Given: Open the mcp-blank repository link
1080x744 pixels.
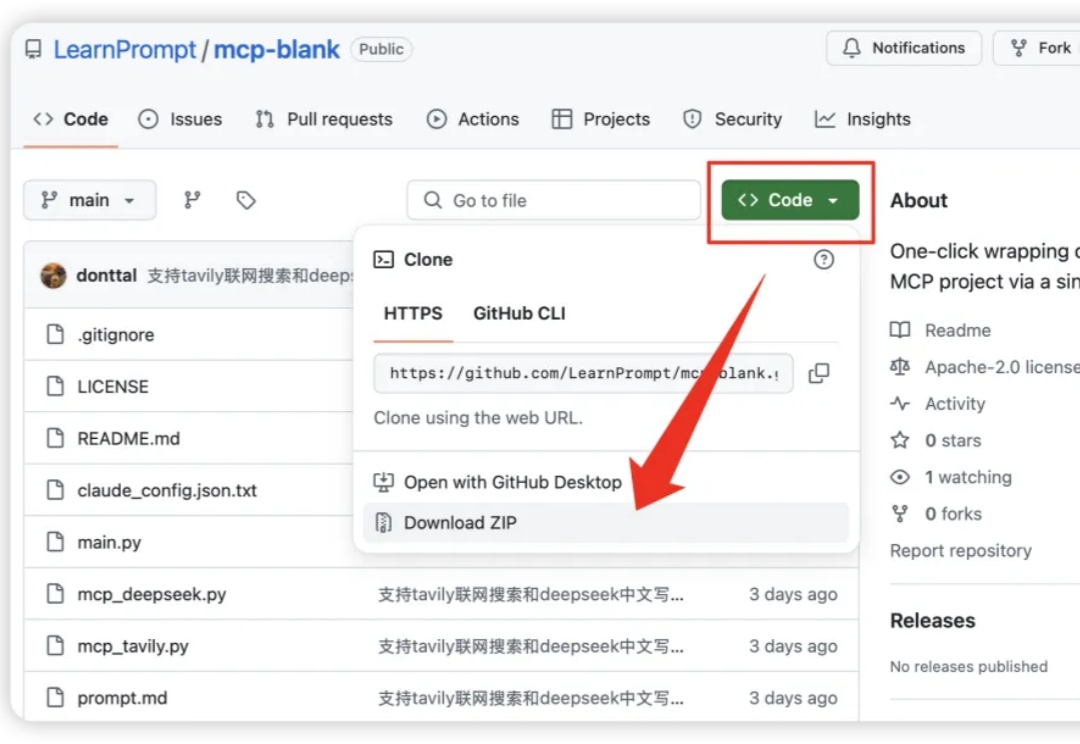Looking at the screenshot, I should [x=277, y=50].
